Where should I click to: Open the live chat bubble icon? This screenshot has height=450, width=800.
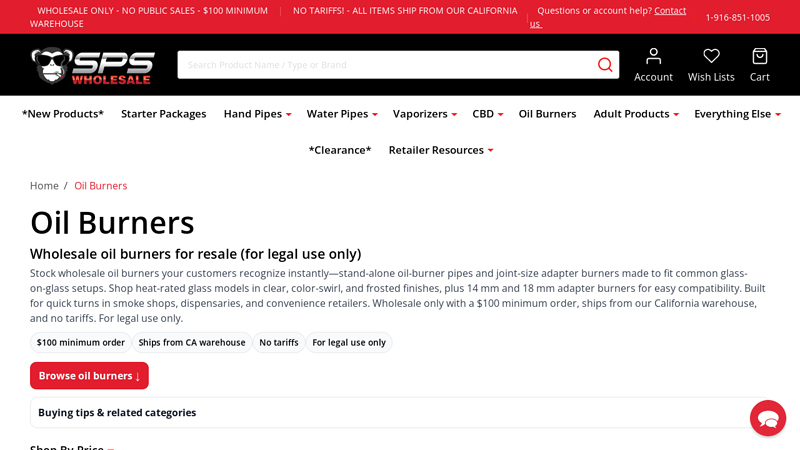coord(768,418)
